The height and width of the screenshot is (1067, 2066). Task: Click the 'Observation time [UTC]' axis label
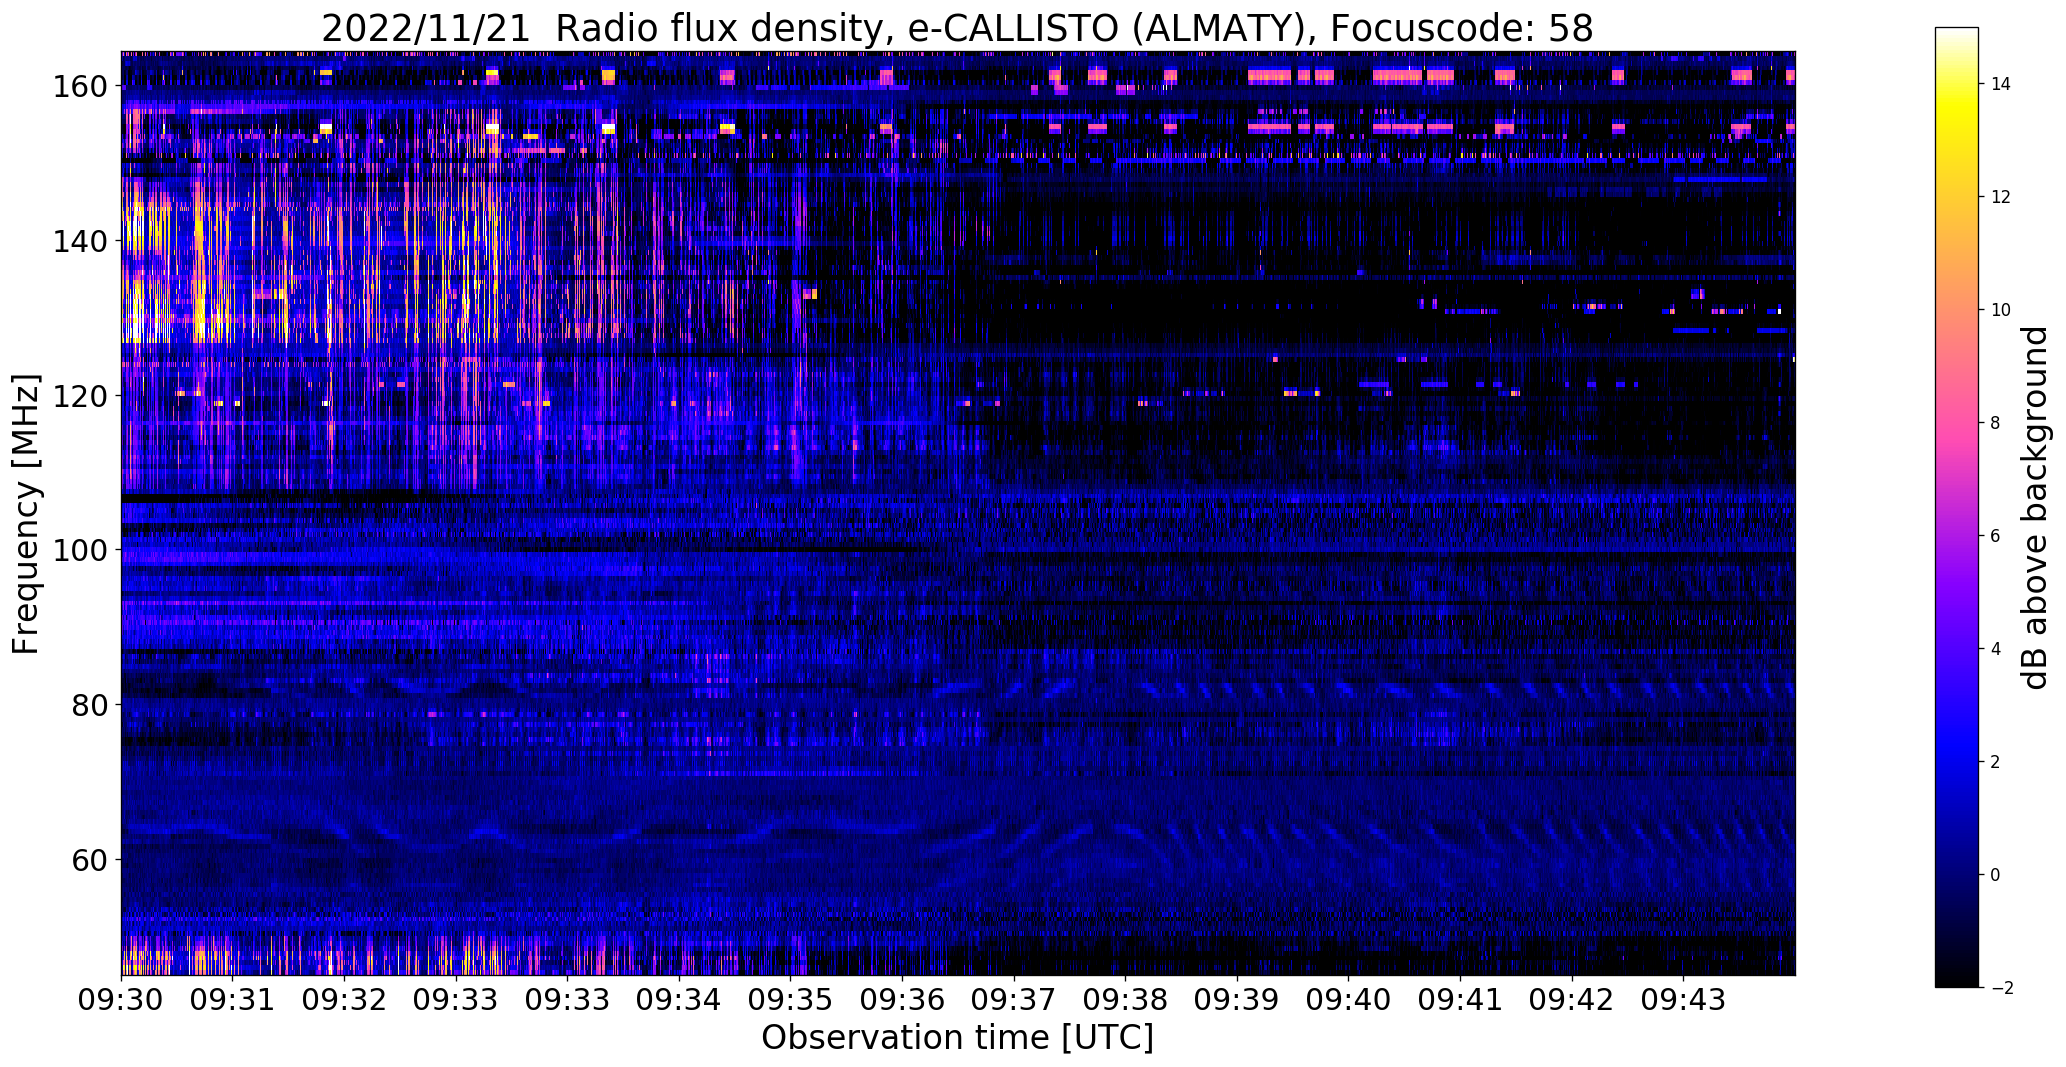(x=957, y=1037)
